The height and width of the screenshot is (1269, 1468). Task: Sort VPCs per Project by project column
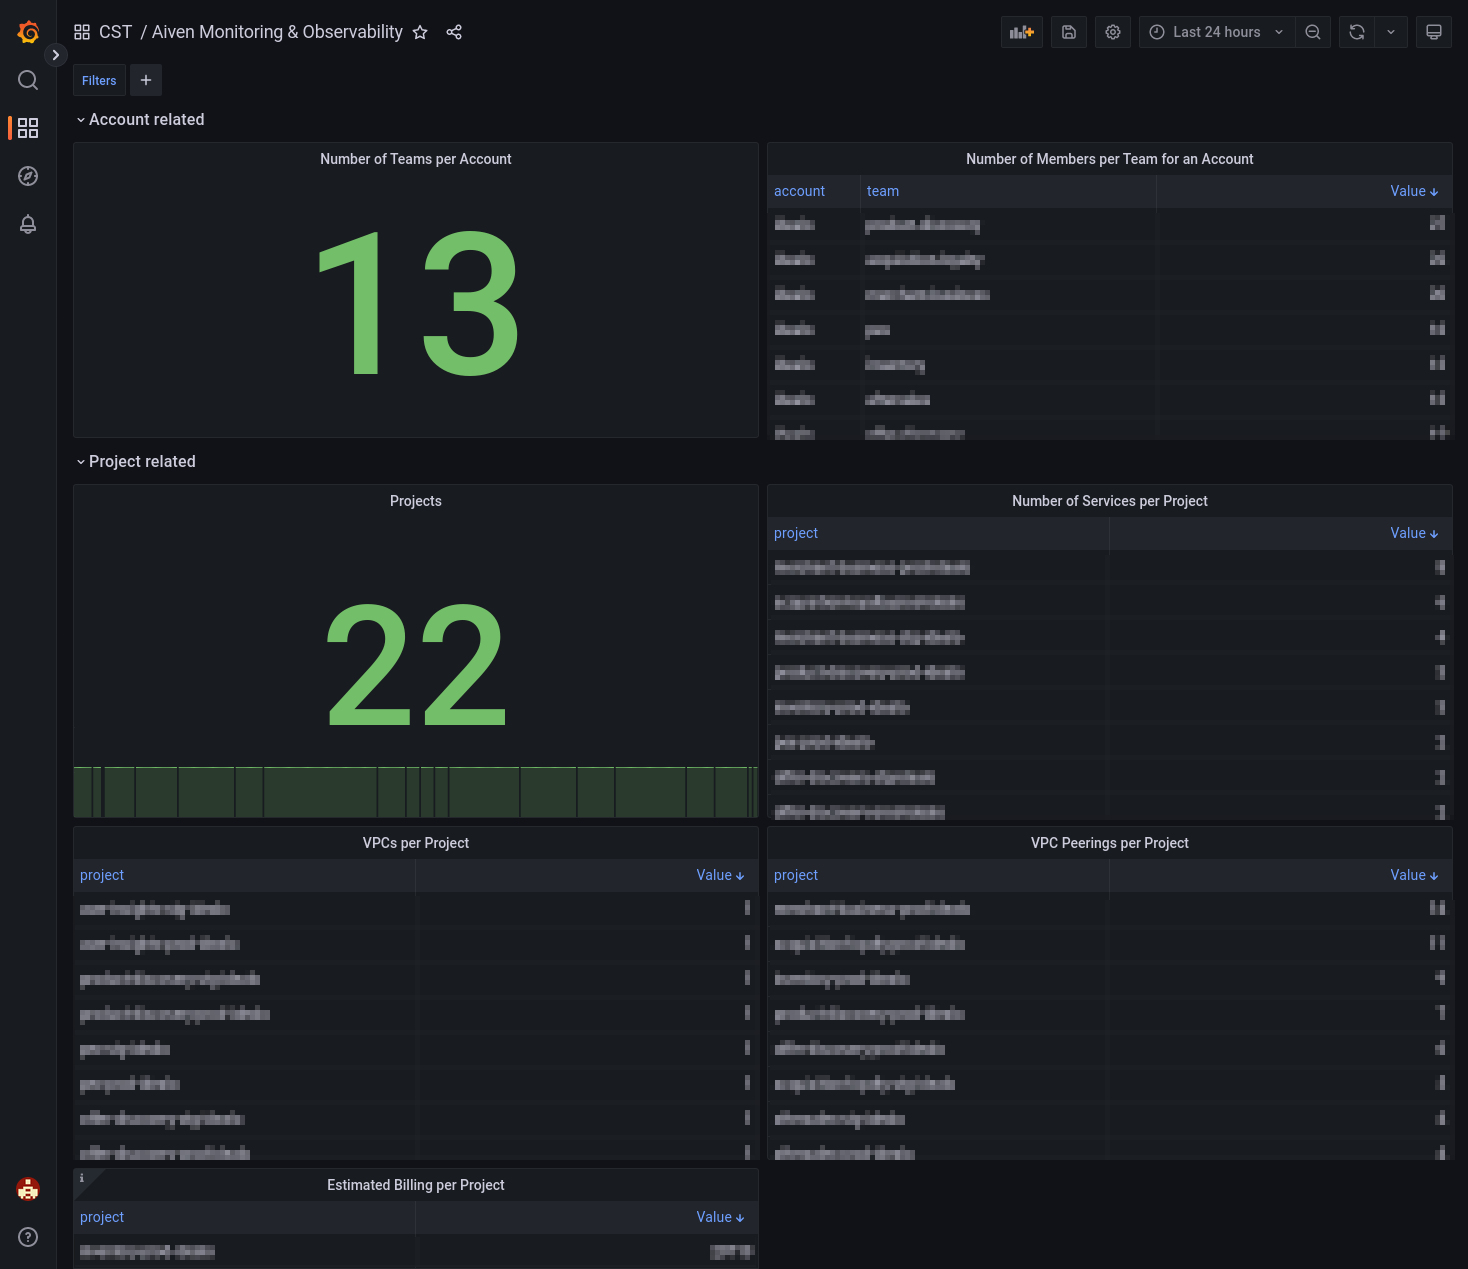click(x=102, y=875)
